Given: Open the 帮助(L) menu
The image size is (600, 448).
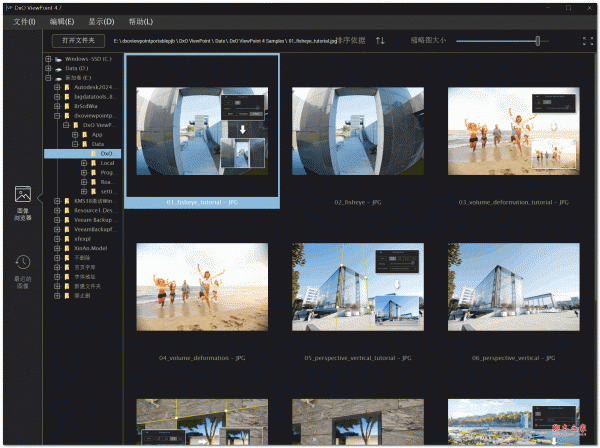Looking at the screenshot, I should point(141,22).
